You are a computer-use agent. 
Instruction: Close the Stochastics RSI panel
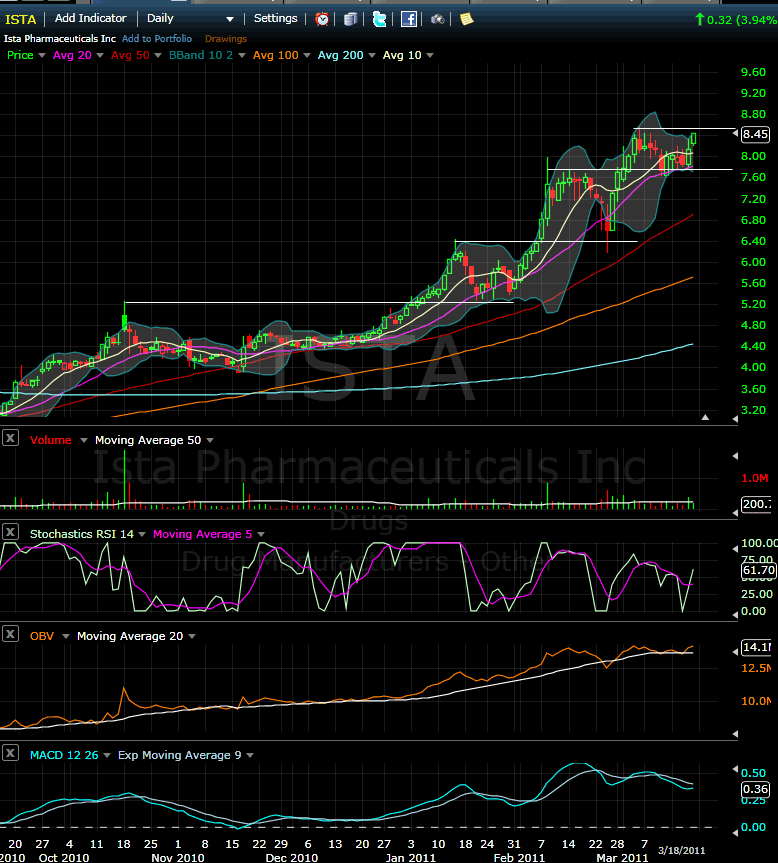[x=10, y=532]
